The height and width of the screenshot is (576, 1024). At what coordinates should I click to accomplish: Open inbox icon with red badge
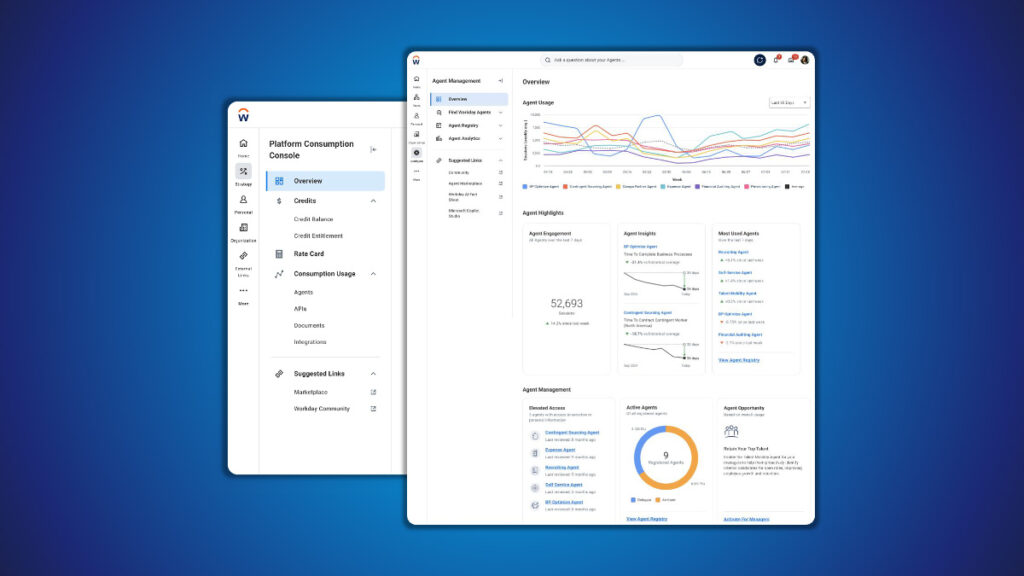coord(792,59)
